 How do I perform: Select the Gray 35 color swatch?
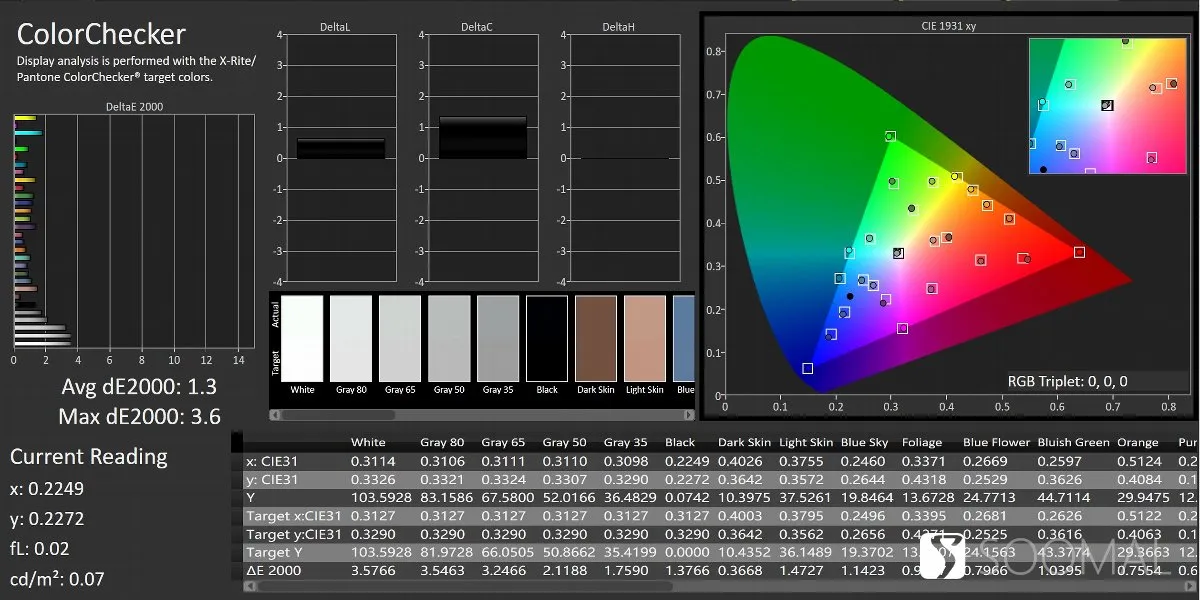tap(498, 337)
